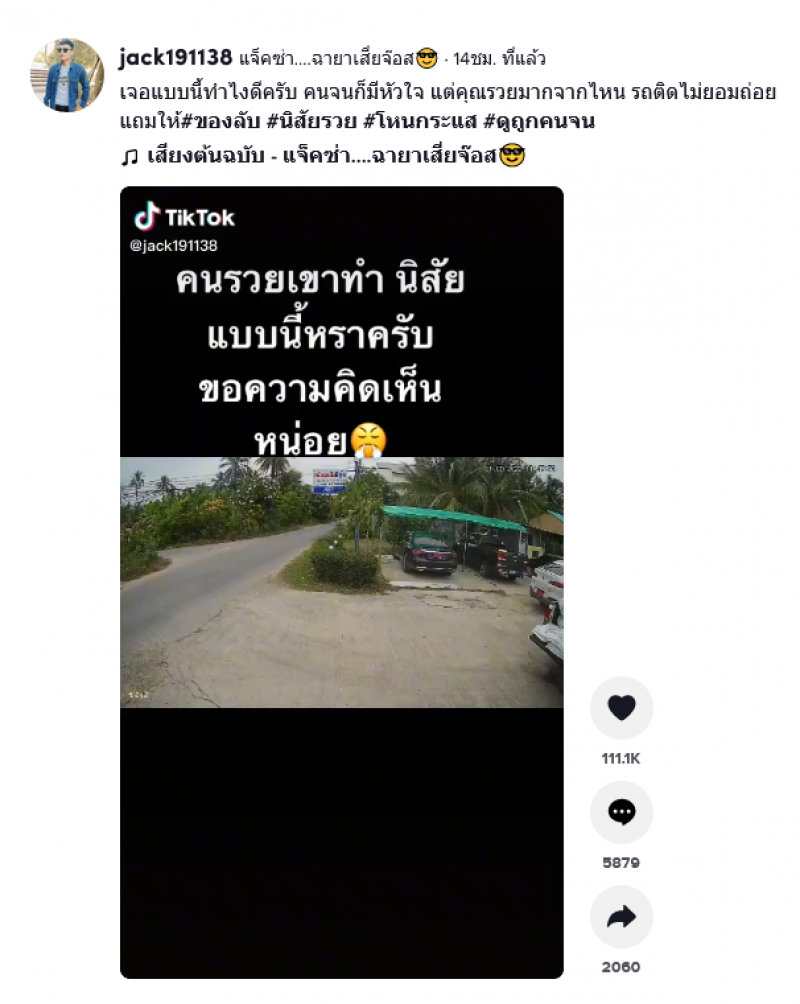800x1004 pixels.
Task: Click the 14ชม. ที่แล้ว timestamp
Action: tap(499, 59)
